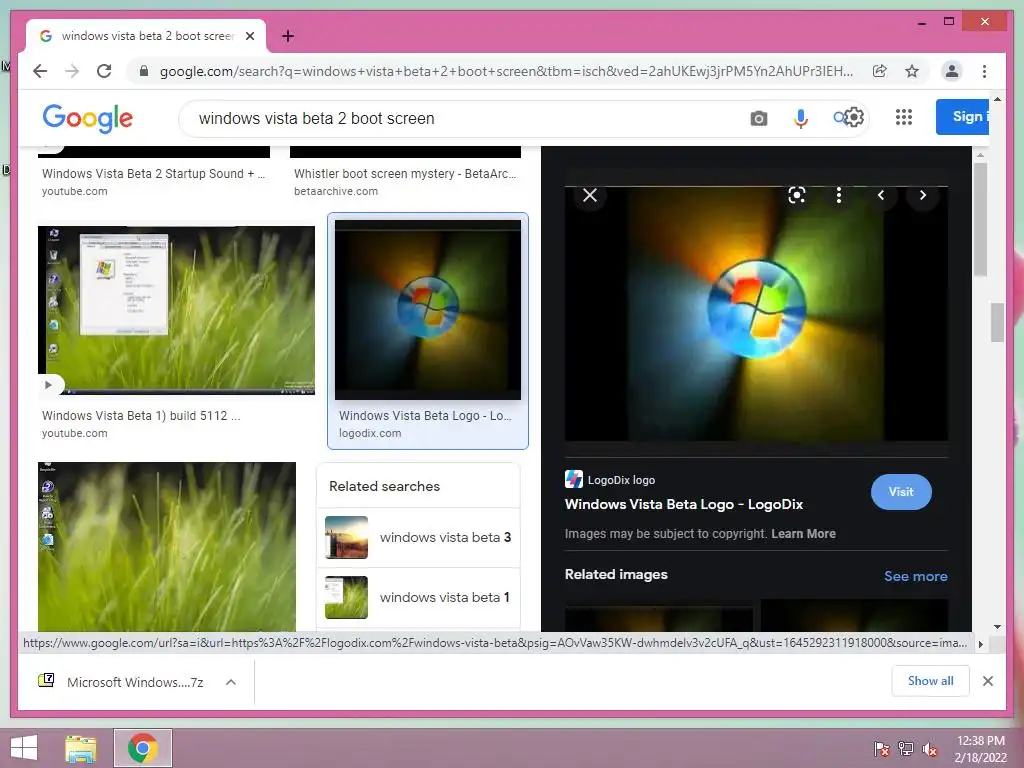Viewport: 1024px width, 768px height.
Task: Start voice search with microphone icon
Action: tap(800, 118)
